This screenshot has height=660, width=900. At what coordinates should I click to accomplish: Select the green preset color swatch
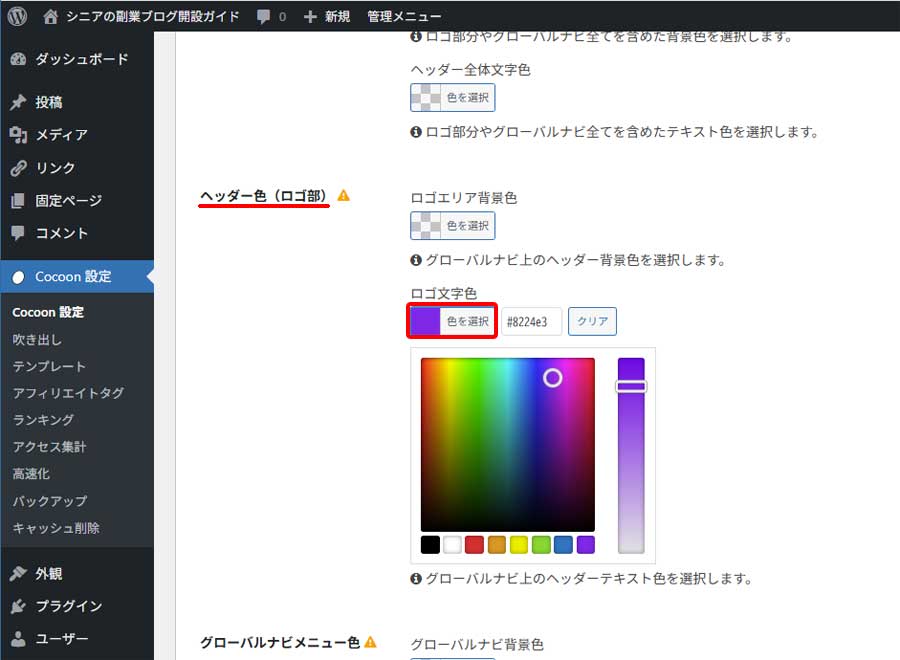coord(540,544)
